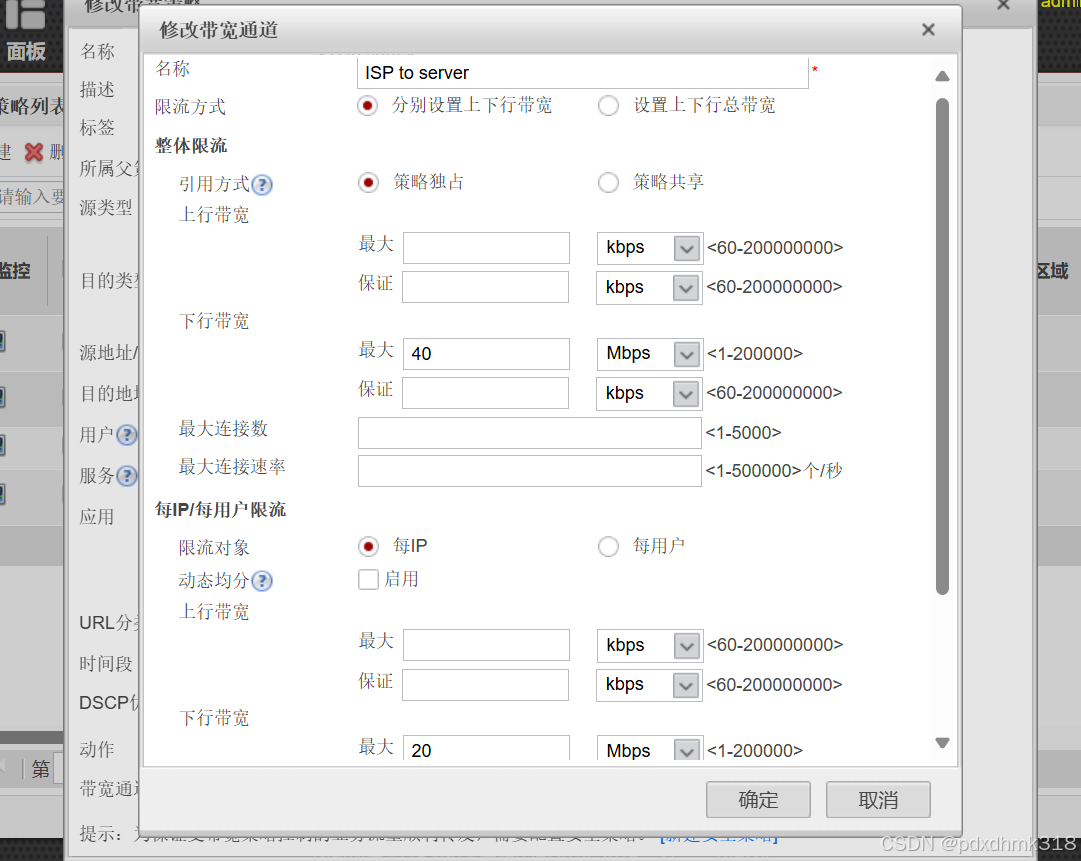Select 每IP as throttling target
Viewport: 1081px width, 861px height.
(x=368, y=547)
